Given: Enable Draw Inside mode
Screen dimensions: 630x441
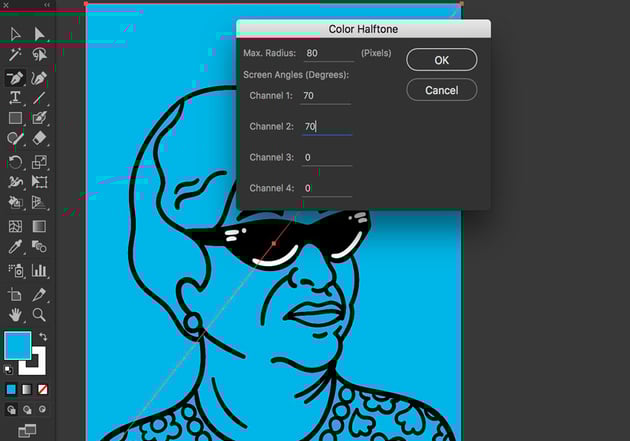Looking at the screenshot, I should coord(42,410).
